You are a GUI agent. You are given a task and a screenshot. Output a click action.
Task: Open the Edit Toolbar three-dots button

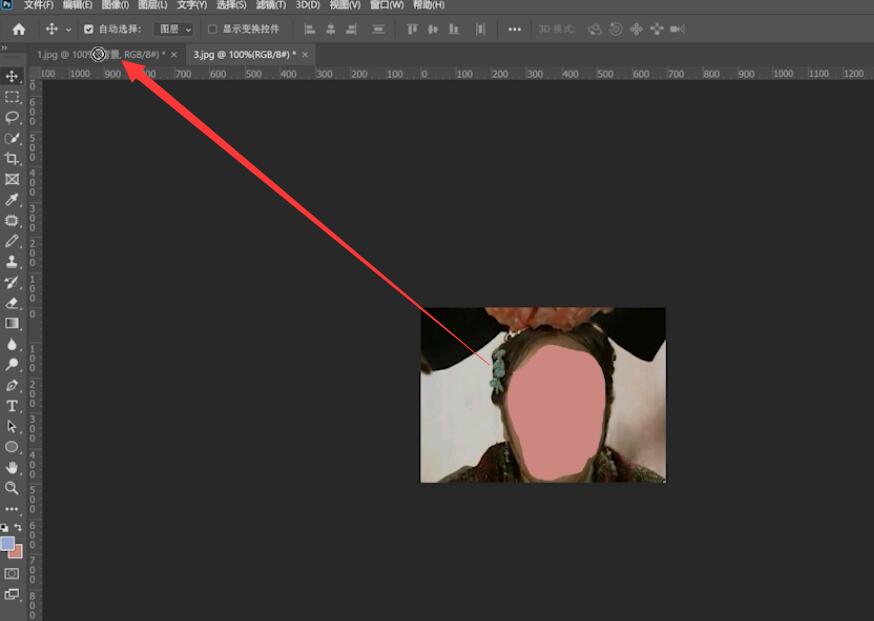12,509
